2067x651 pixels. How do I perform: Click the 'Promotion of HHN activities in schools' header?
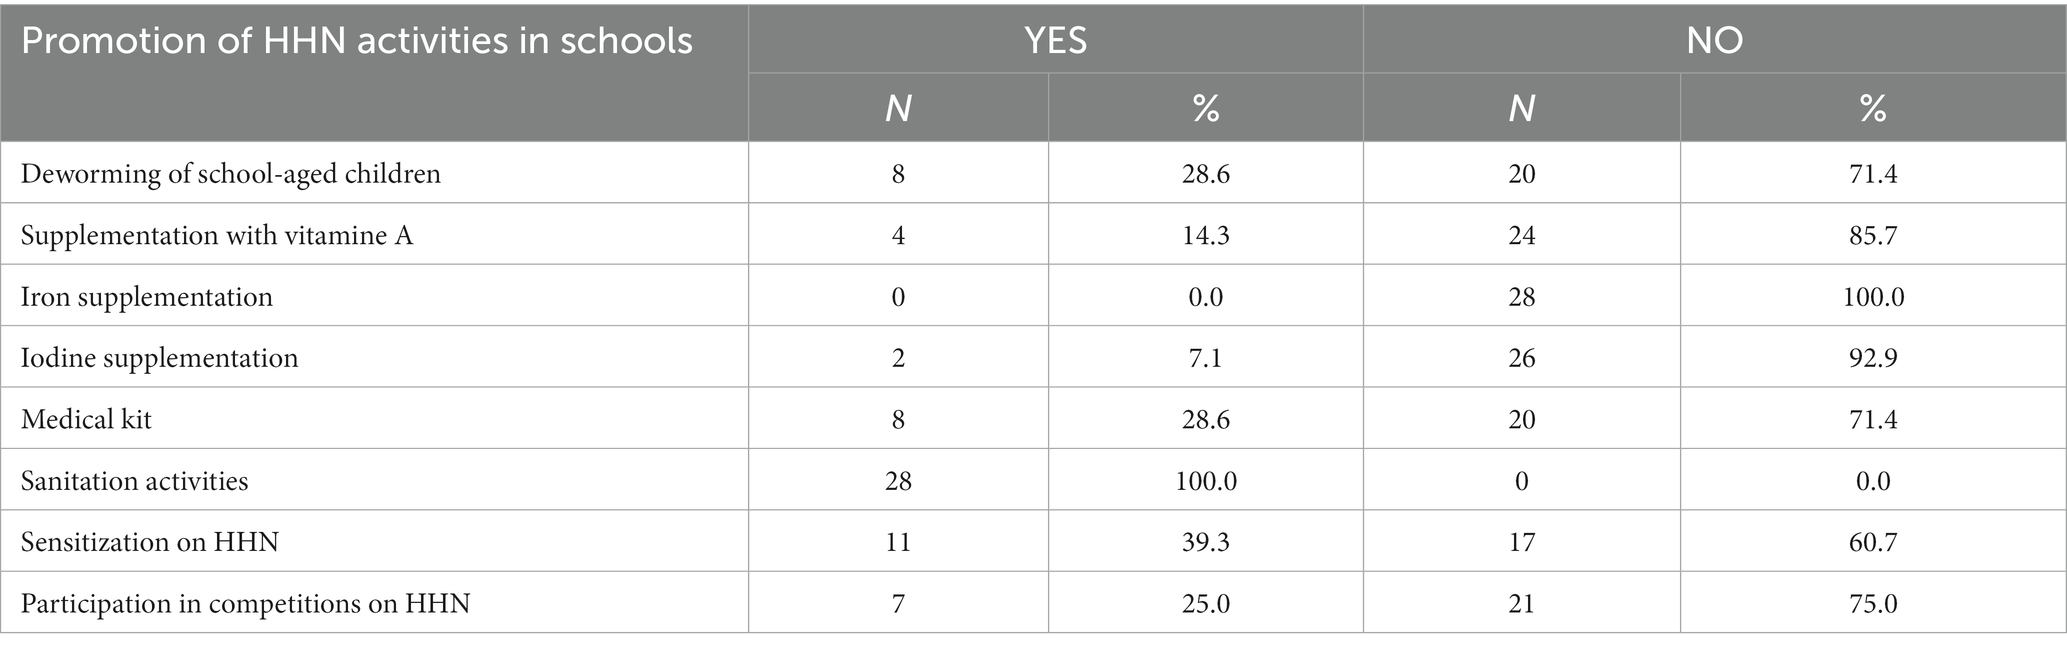pos(357,41)
